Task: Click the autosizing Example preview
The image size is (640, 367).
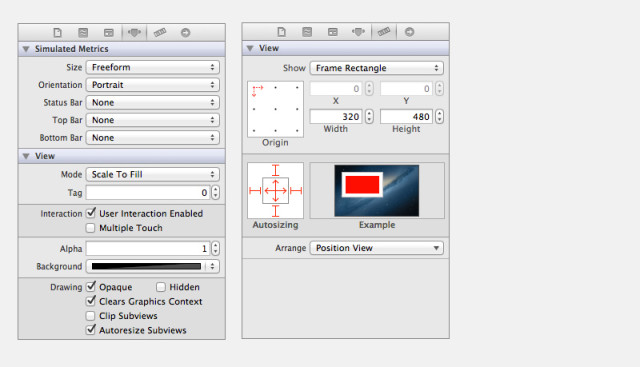Action: click(377, 191)
